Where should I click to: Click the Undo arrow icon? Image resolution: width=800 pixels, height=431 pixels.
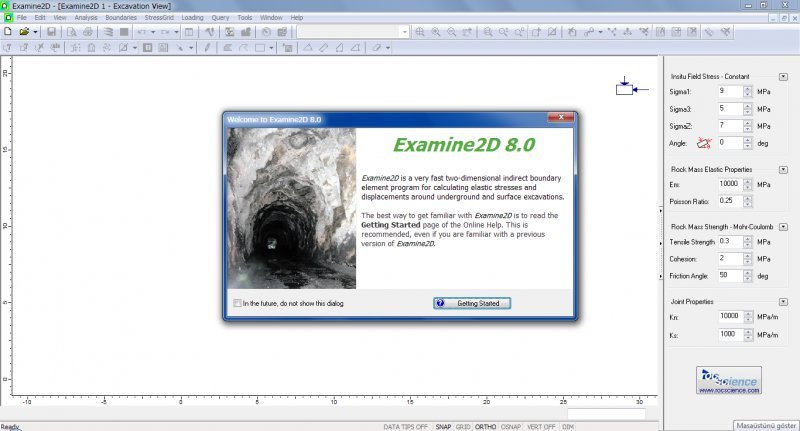[141, 32]
